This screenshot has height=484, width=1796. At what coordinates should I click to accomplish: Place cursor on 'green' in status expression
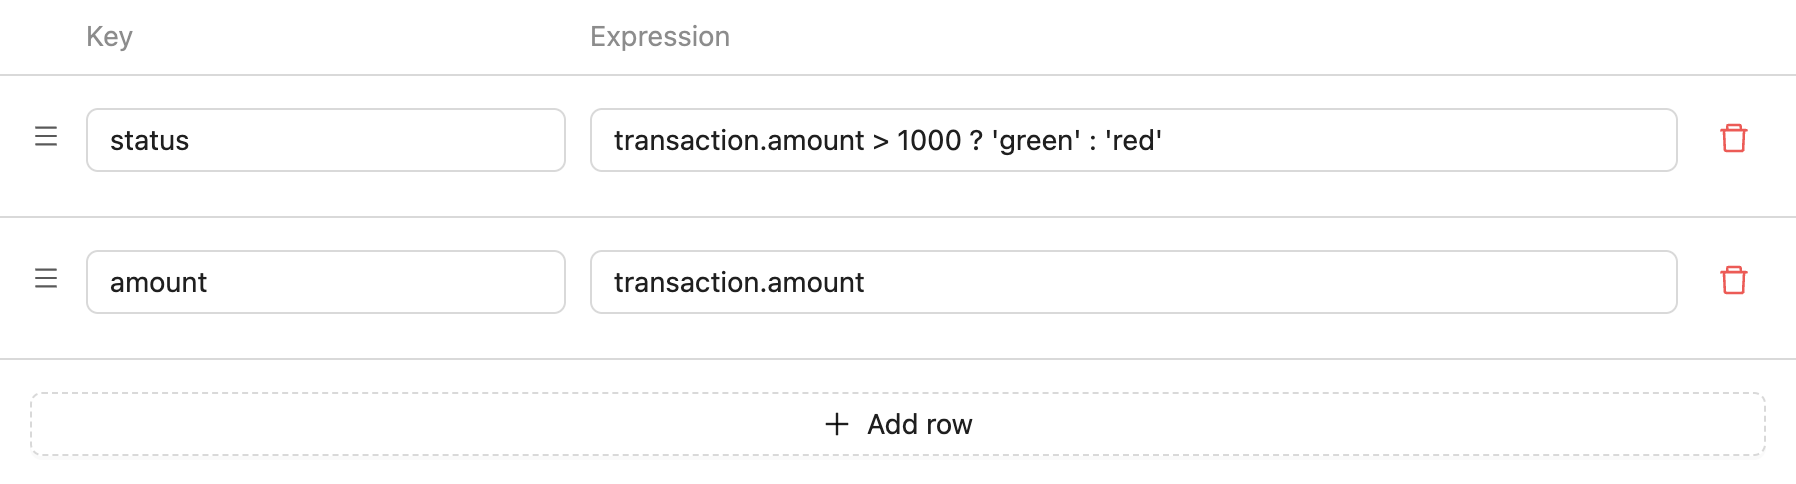(1036, 141)
